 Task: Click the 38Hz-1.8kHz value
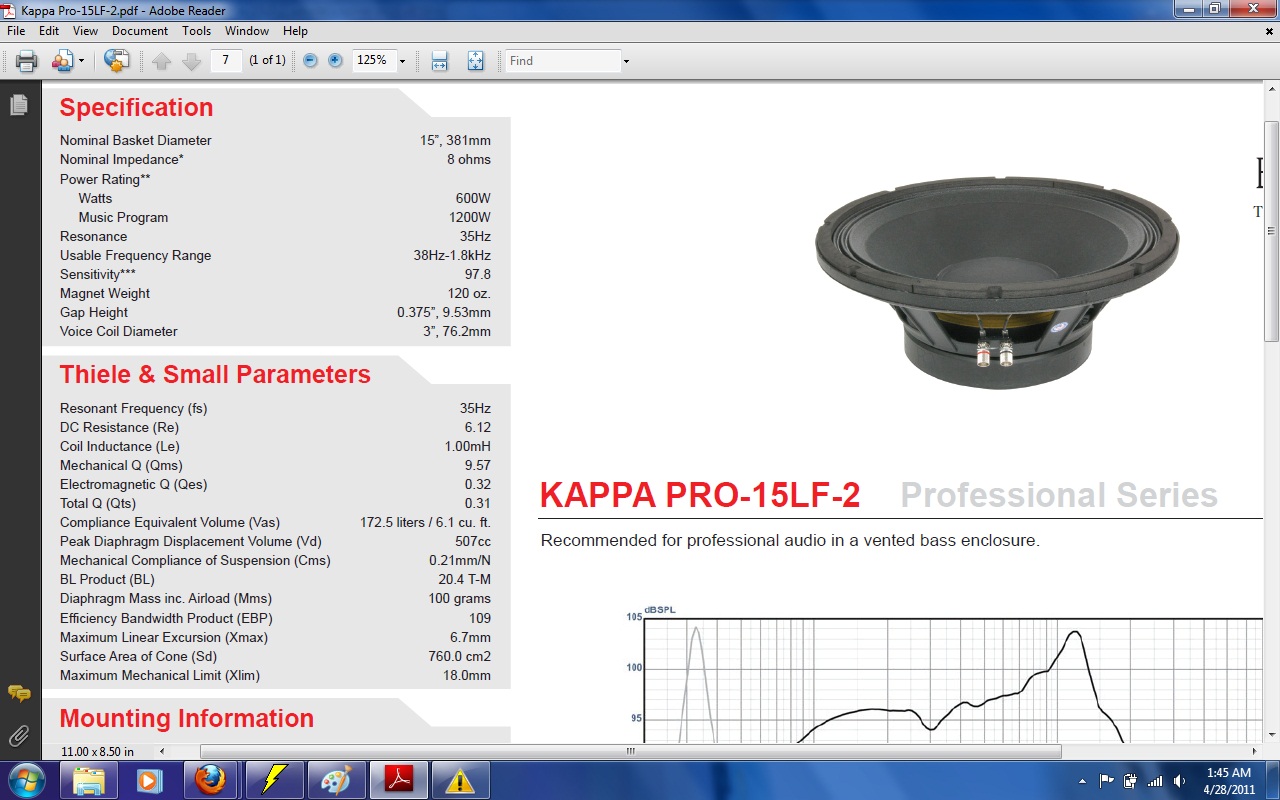[x=452, y=255]
